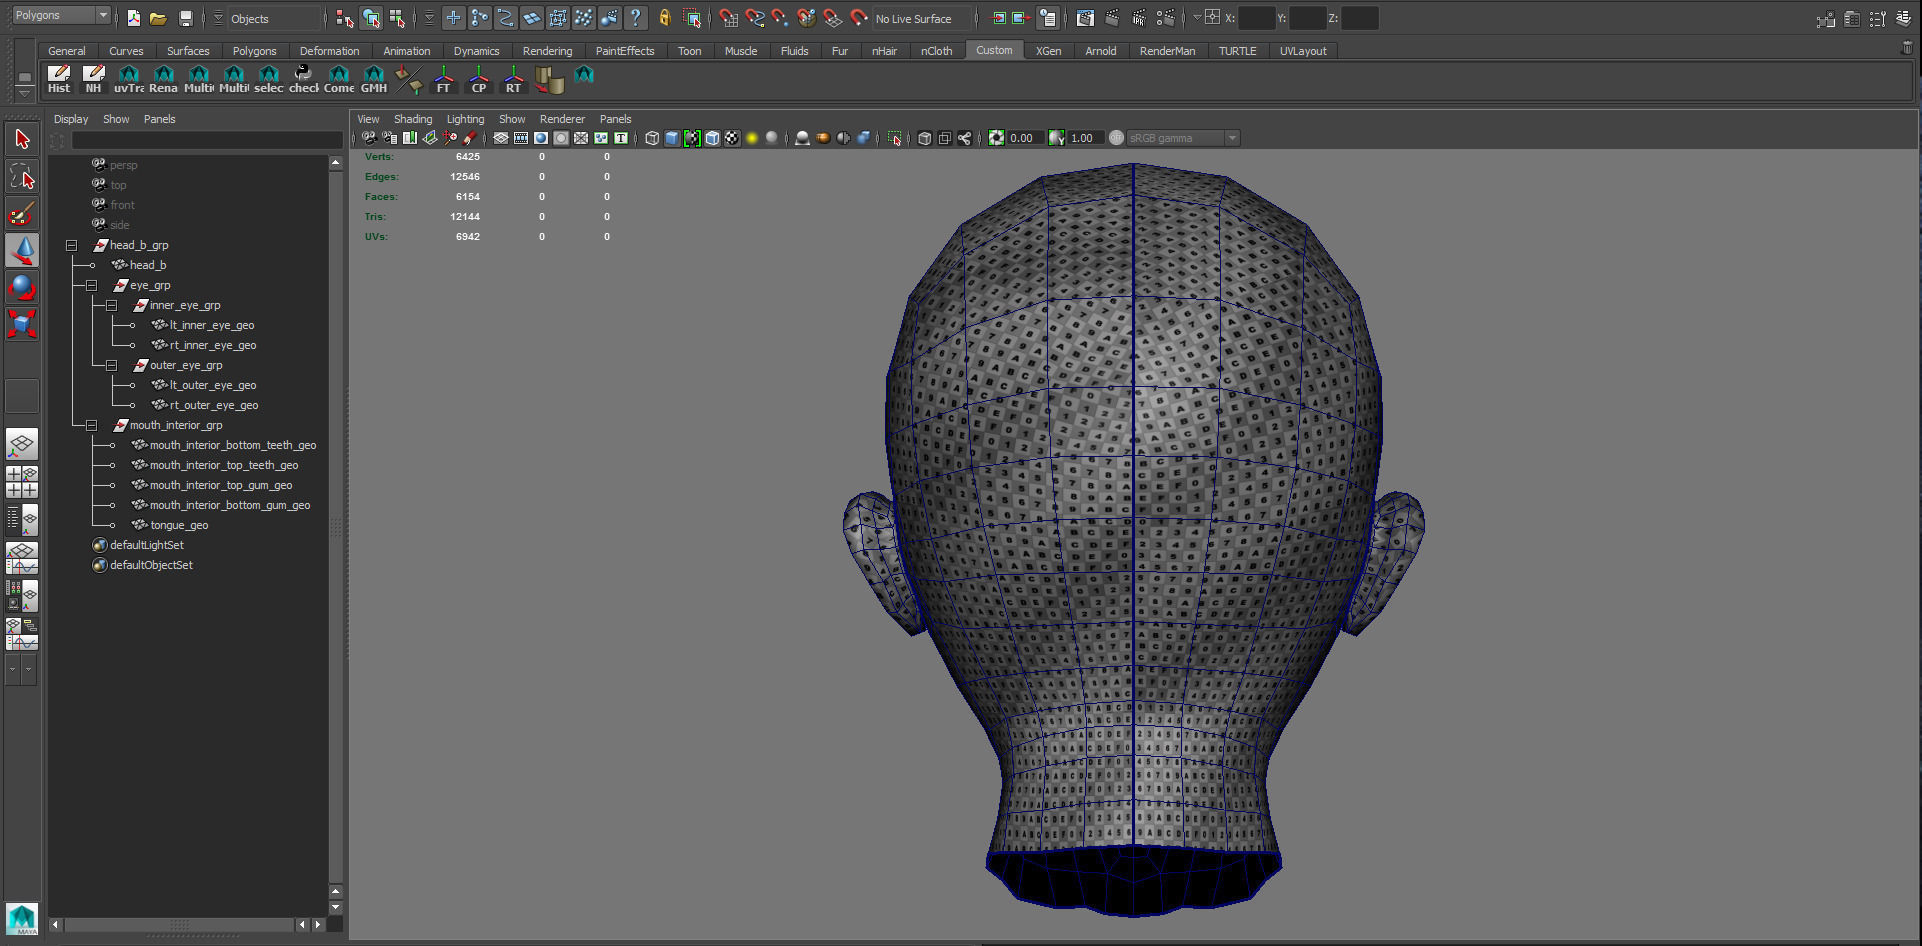Activate the Lasso select tool
Image resolution: width=1922 pixels, height=946 pixels.
point(22,177)
